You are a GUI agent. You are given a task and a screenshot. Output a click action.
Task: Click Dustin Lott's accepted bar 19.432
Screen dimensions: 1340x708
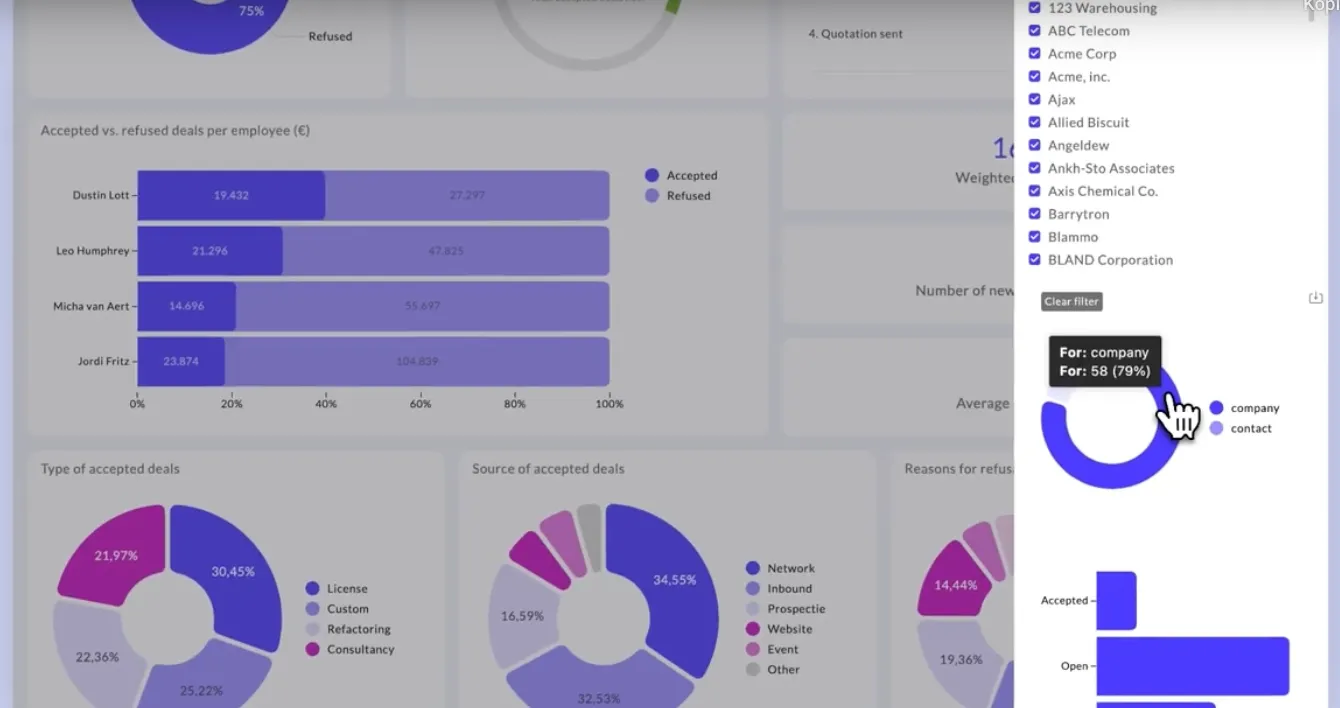click(x=231, y=195)
